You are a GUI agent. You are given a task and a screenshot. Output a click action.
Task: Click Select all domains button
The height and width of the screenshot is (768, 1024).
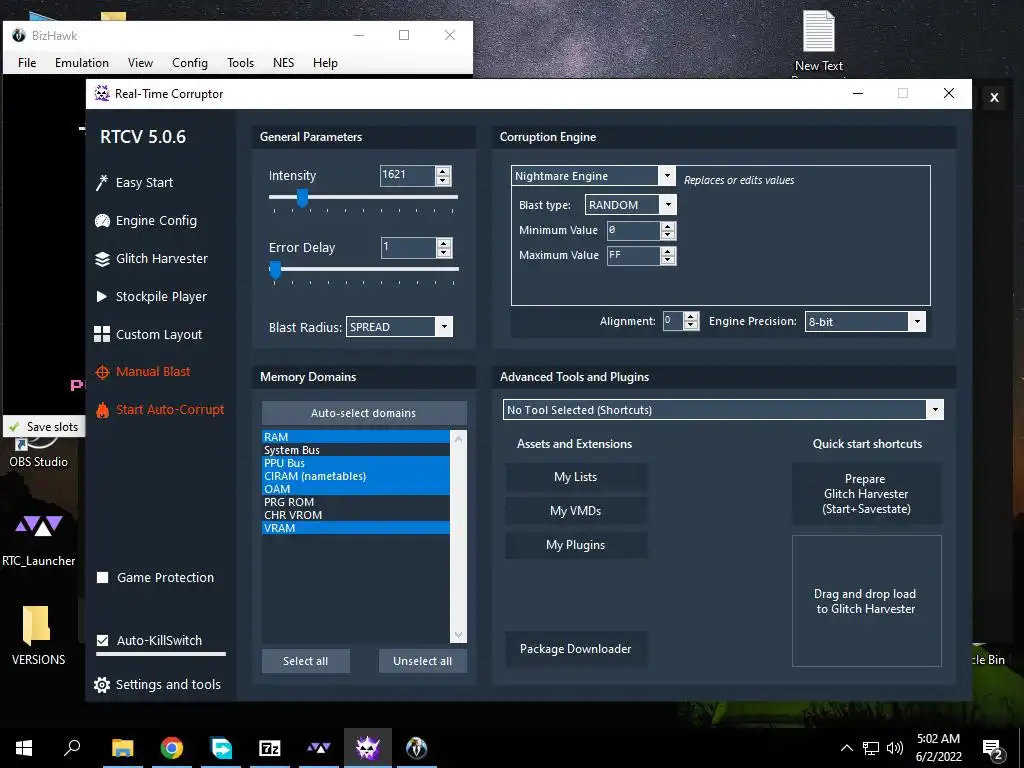(306, 661)
